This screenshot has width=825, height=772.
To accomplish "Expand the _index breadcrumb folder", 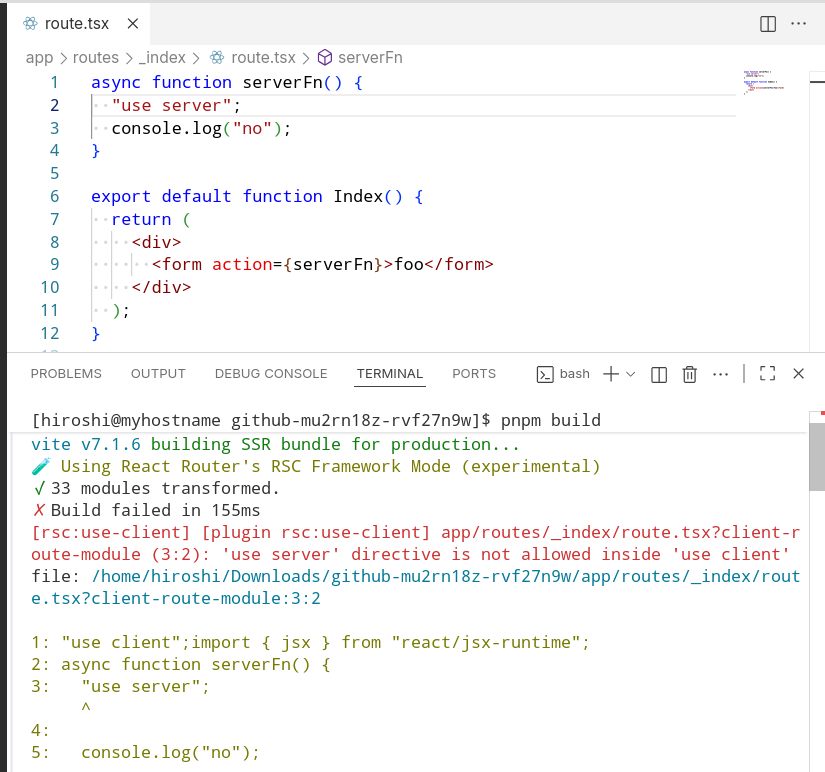I will coord(163,58).
